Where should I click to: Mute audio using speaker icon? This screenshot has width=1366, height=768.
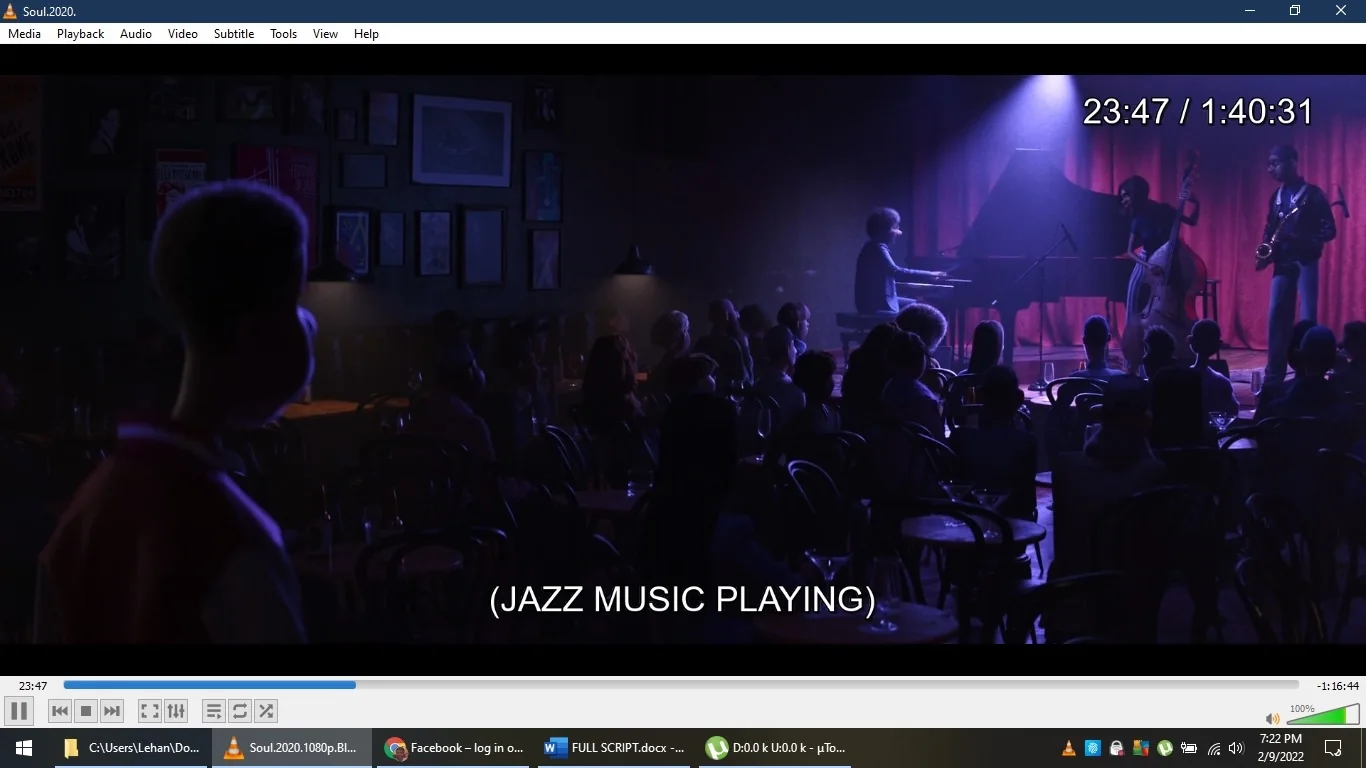point(1272,718)
